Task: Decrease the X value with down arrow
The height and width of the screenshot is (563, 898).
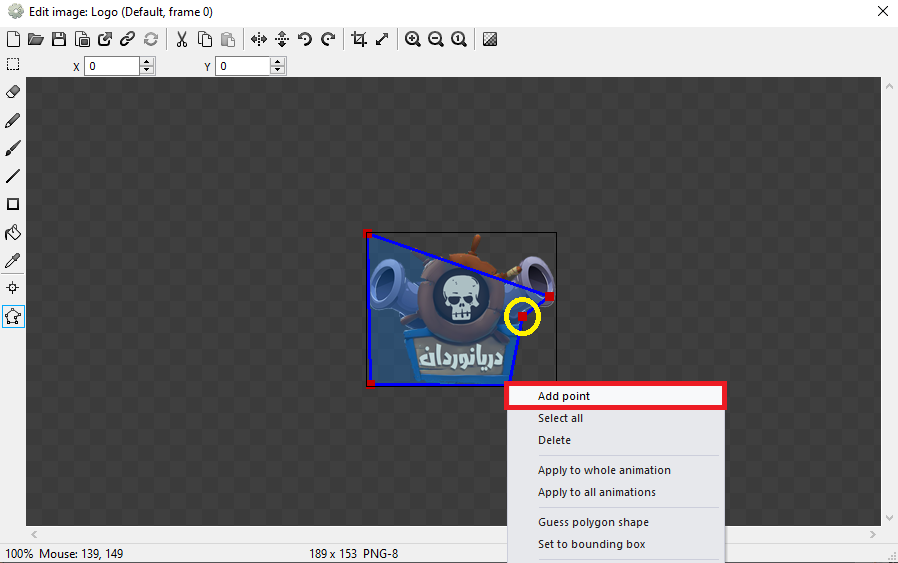Action: [147, 70]
